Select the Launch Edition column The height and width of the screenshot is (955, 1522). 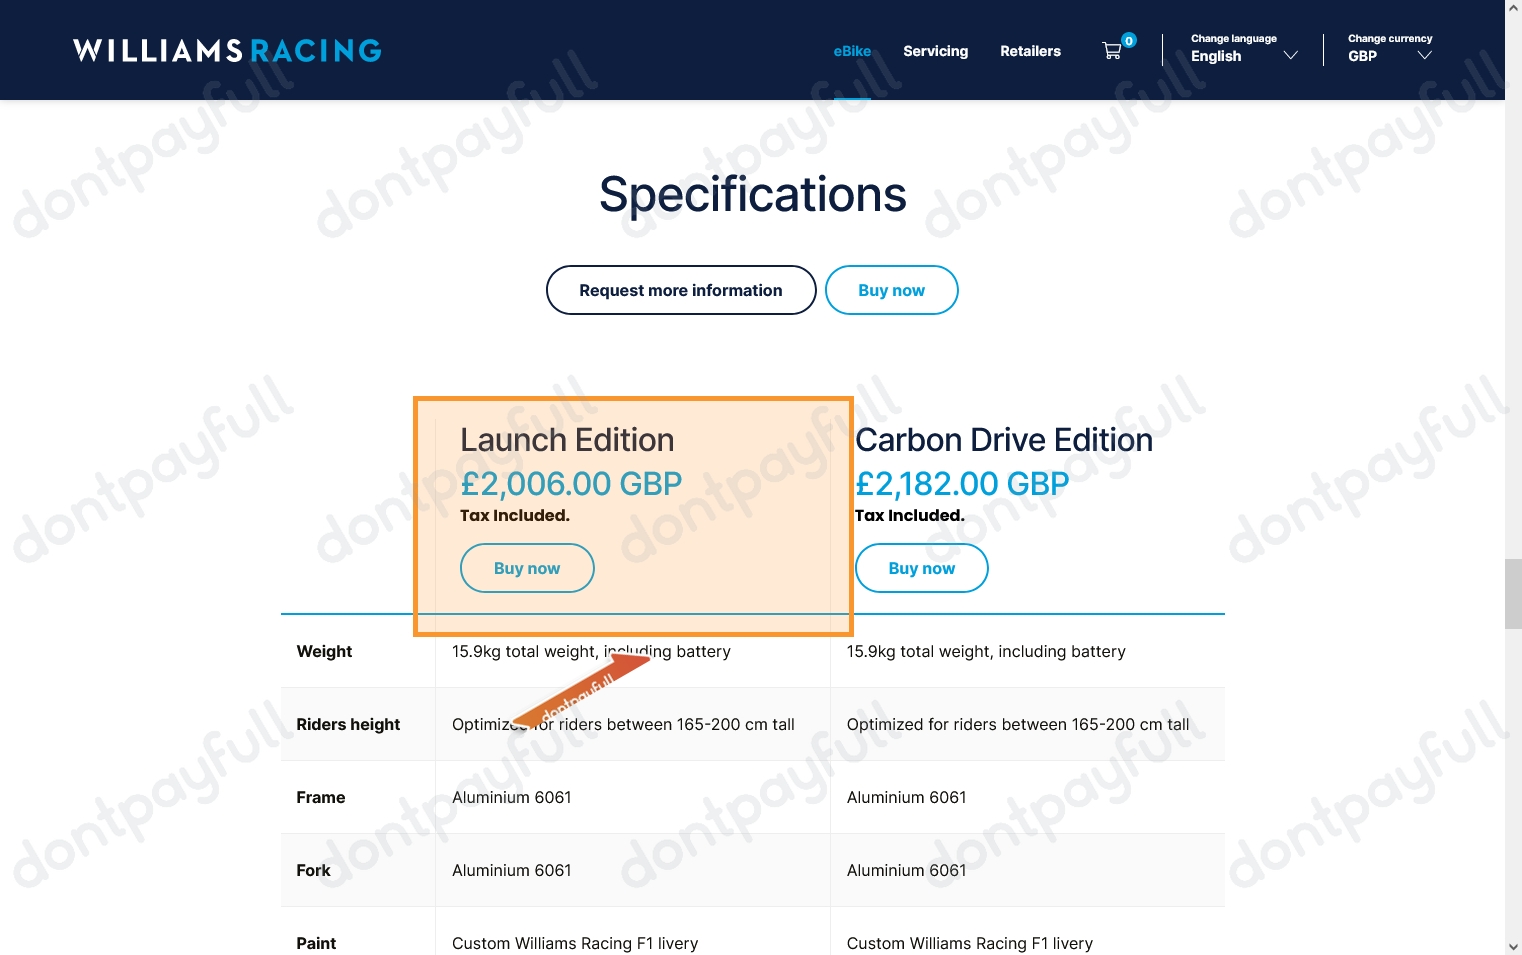point(633,515)
